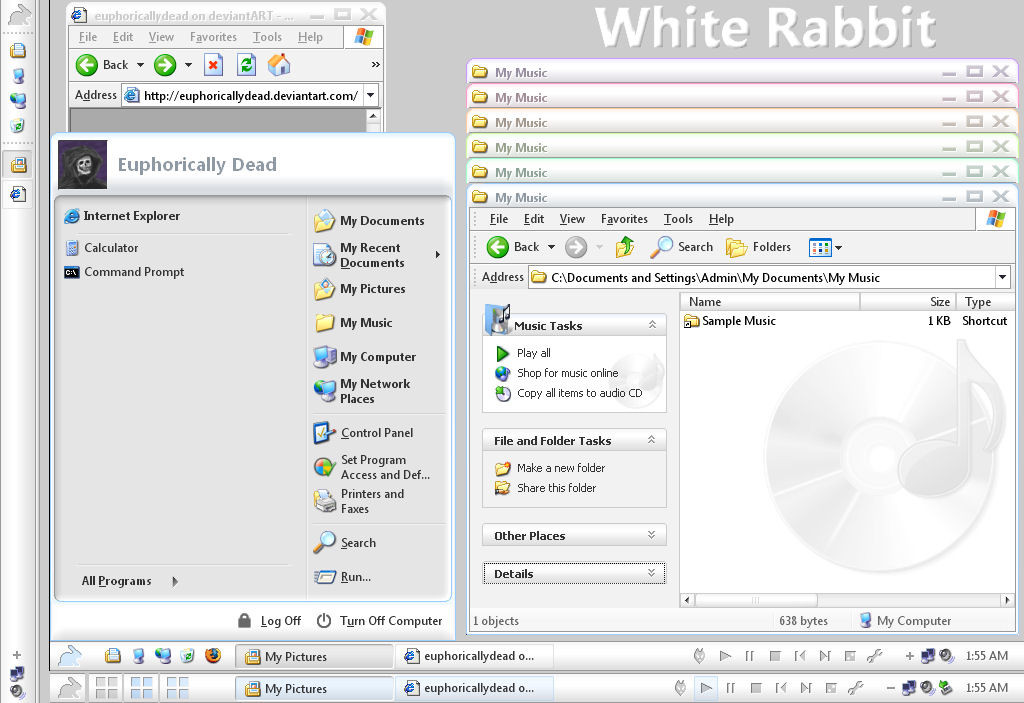
Task: Open the Favorites menu in Internet Explorer
Action: [213, 37]
